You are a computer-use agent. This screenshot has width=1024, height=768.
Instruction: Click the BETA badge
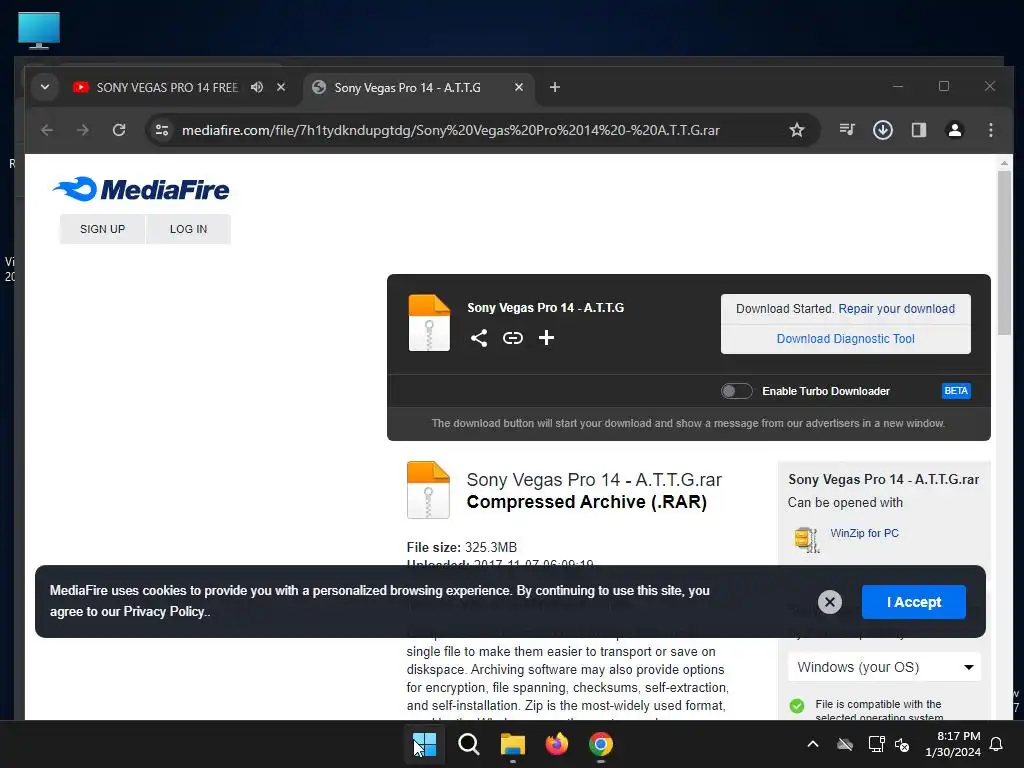[956, 391]
